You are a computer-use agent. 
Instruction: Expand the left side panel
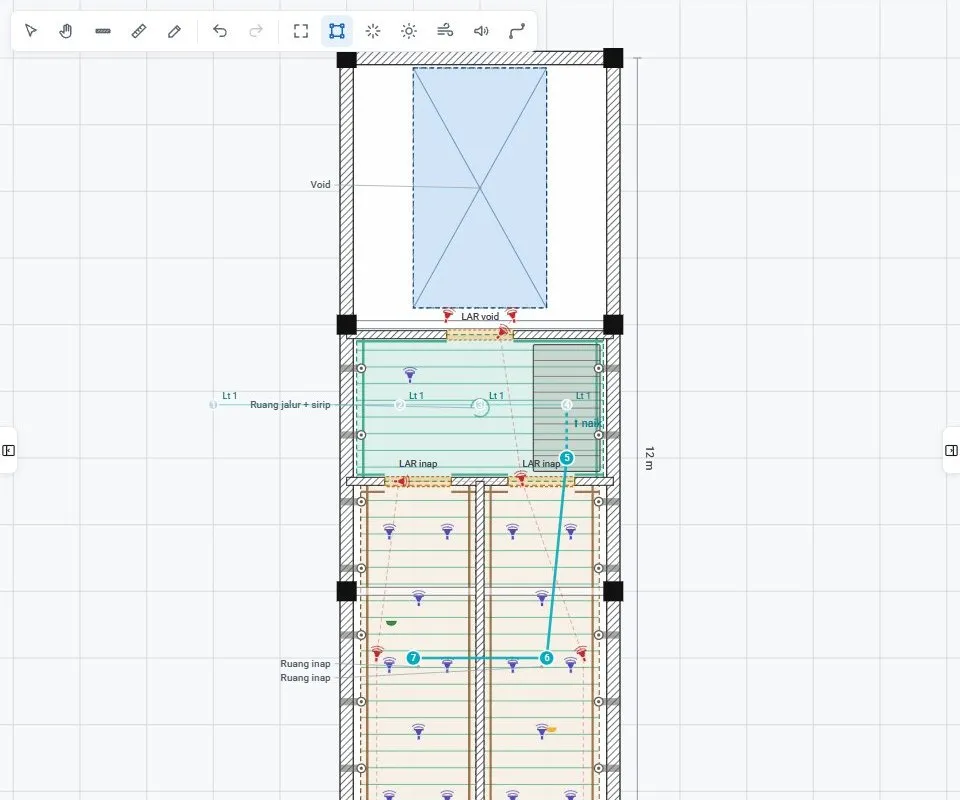[x=9, y=450]
